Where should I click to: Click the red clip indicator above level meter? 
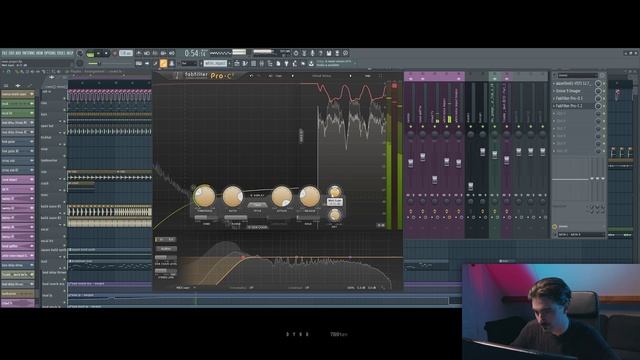click(x=394, y=85)
